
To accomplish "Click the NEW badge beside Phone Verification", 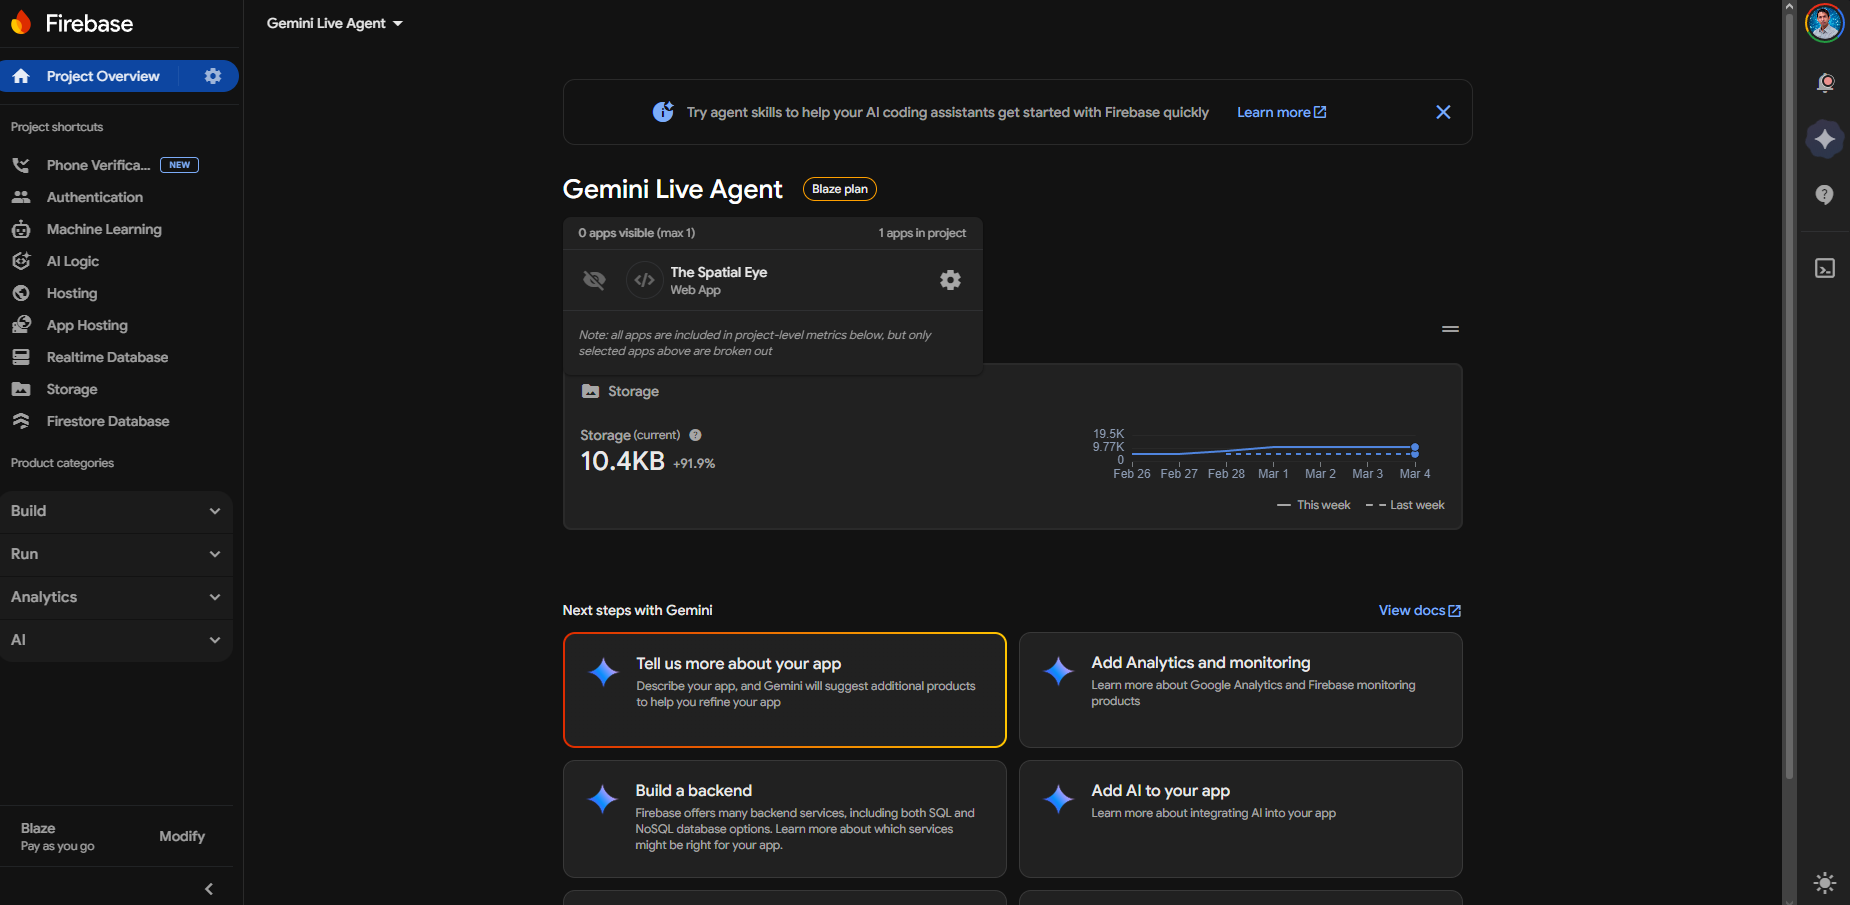I will click(179, 165).
